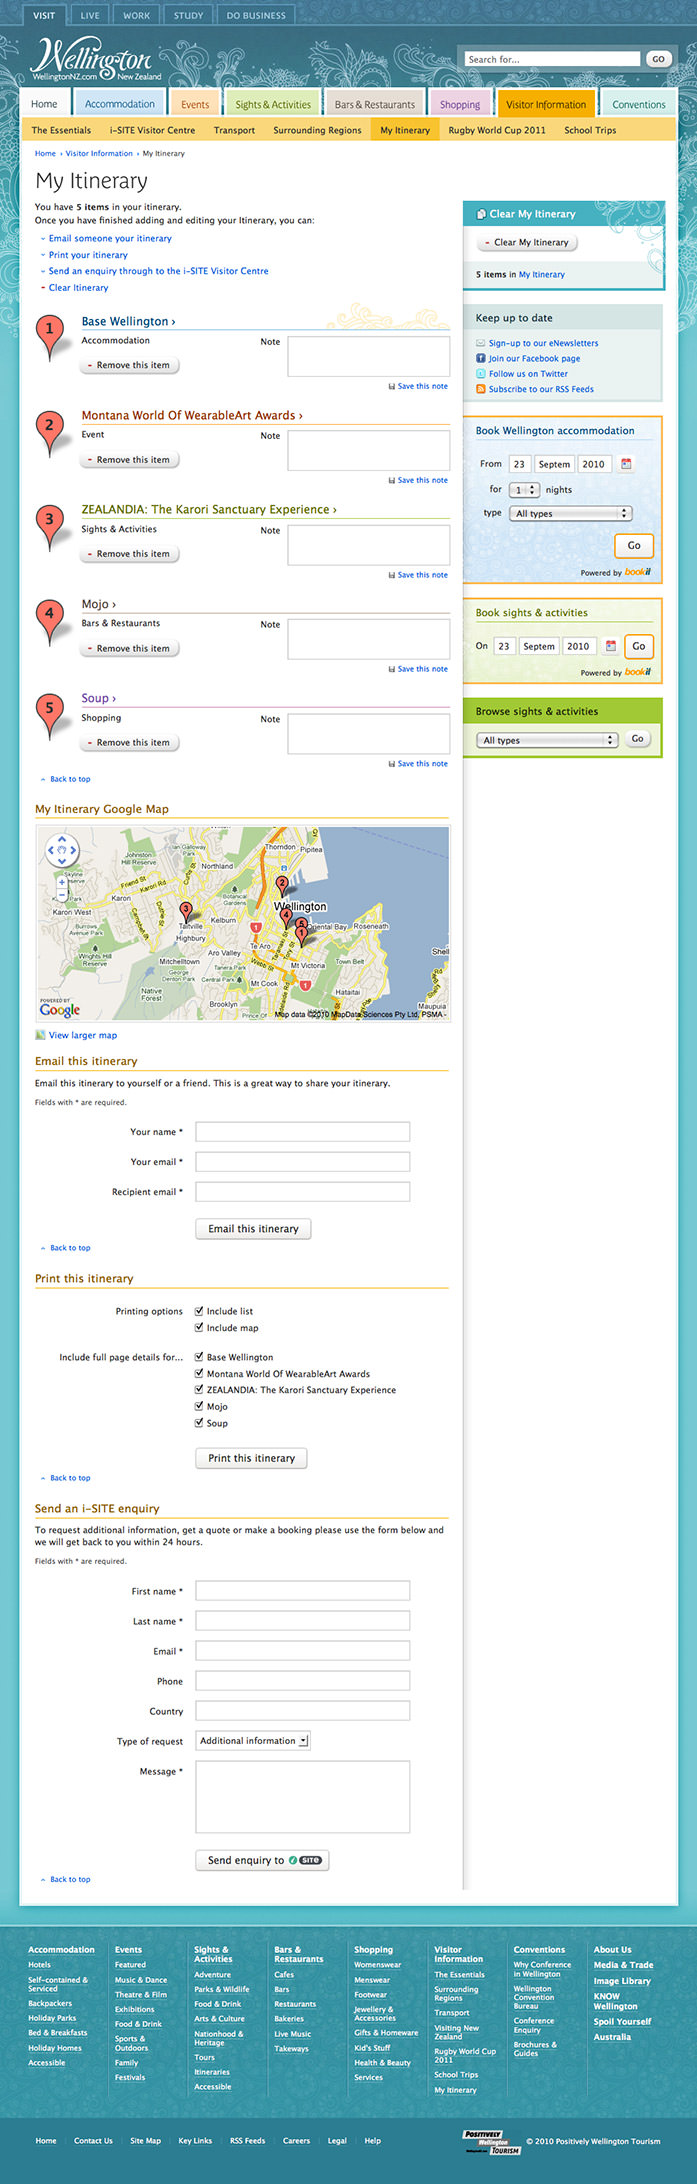
Task: Click the Facebook icon in Keep up to date
Action: click(x=481, y=358)
